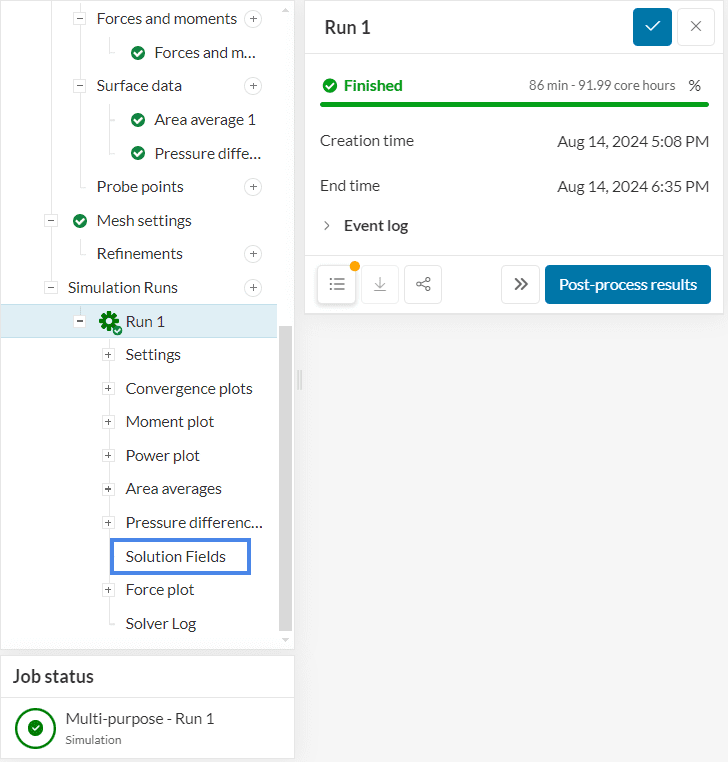The height and width of the screenshot is (762, 728).
Task: Open the Solver Log entry
Action: pos(160,624)
